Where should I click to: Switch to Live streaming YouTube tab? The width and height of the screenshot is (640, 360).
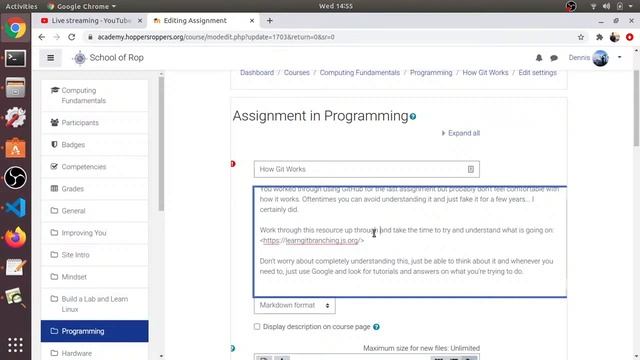[x=91, y=20]
